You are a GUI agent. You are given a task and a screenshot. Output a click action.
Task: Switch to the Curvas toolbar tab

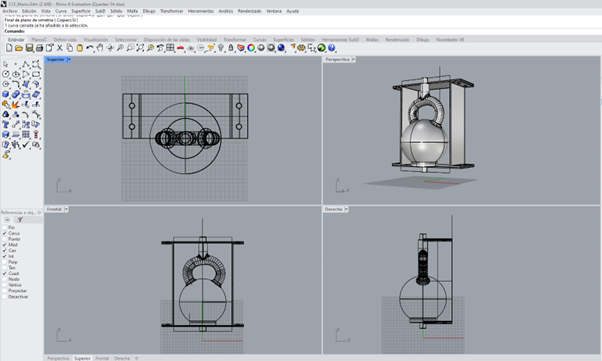coord(260,40)
